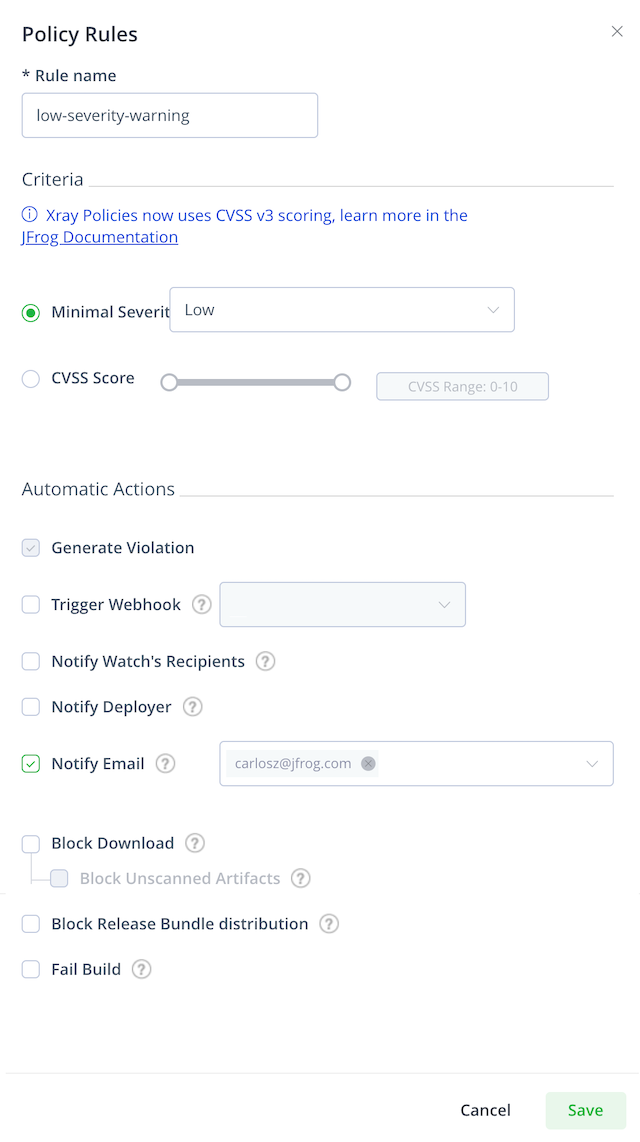The width and height of the screenshot is (640, 1142).
Task: Open the Minimal Severity dropdown
Action: (342, 310)
